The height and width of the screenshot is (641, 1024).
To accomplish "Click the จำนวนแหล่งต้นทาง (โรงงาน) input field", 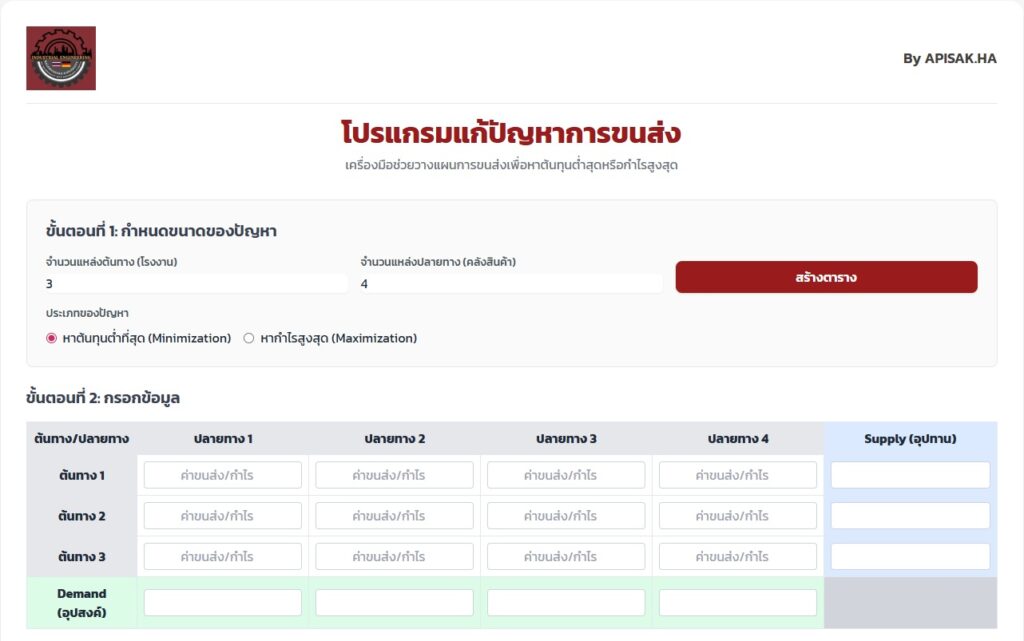I will pyautogui.click(x=196, y=284).
